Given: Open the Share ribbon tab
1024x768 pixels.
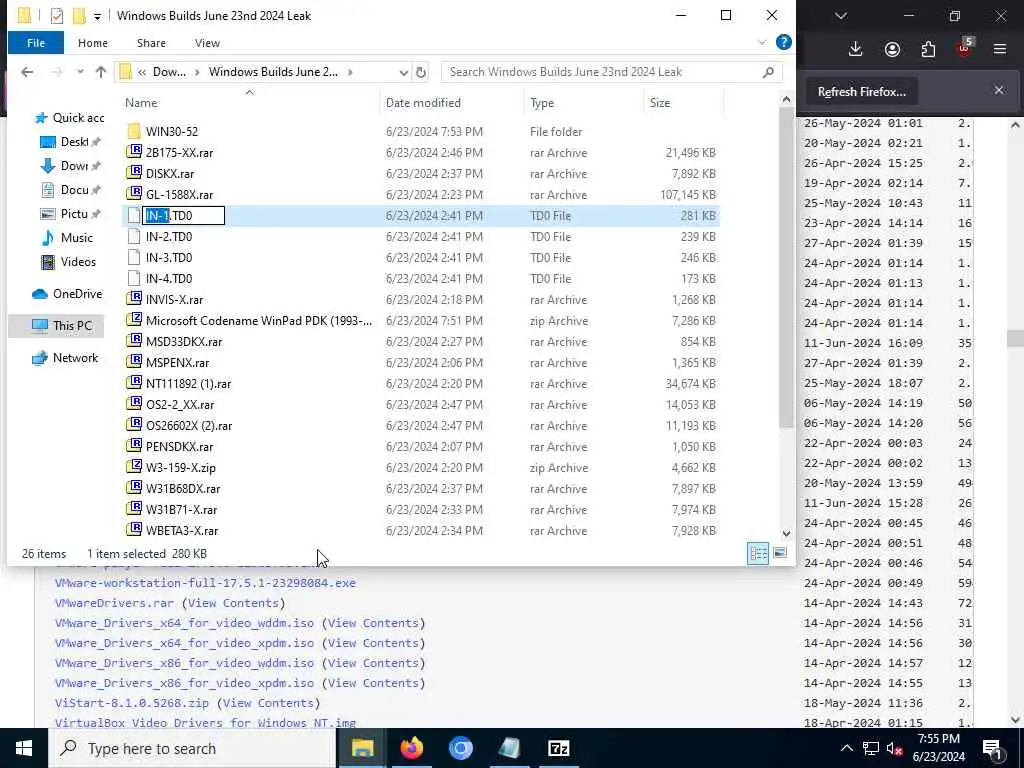Looking at the screenshot, I should pos(151,43).
